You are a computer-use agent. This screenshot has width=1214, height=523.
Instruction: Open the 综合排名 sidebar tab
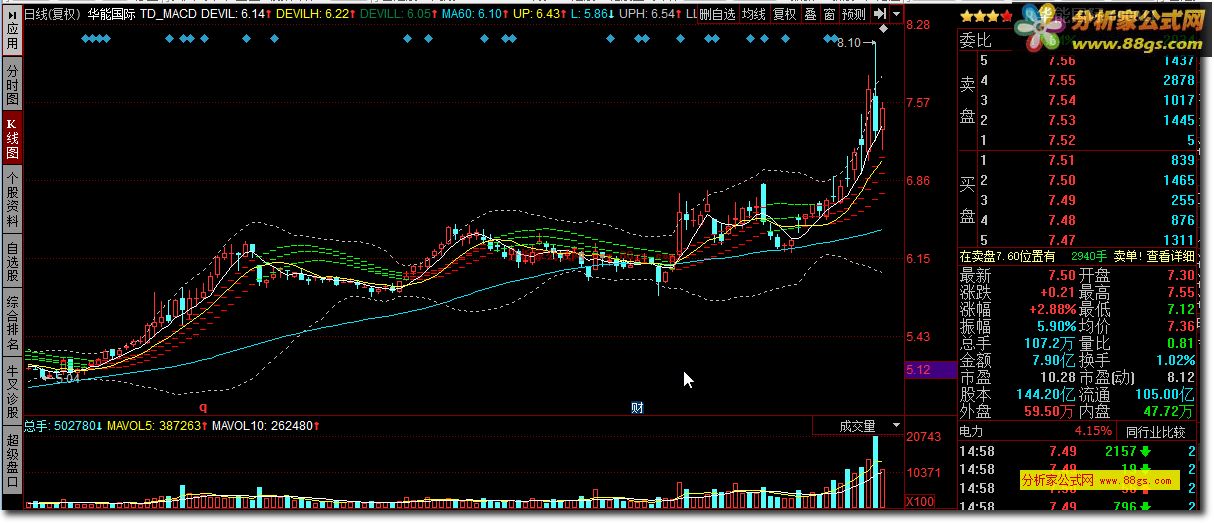(12, 323)
